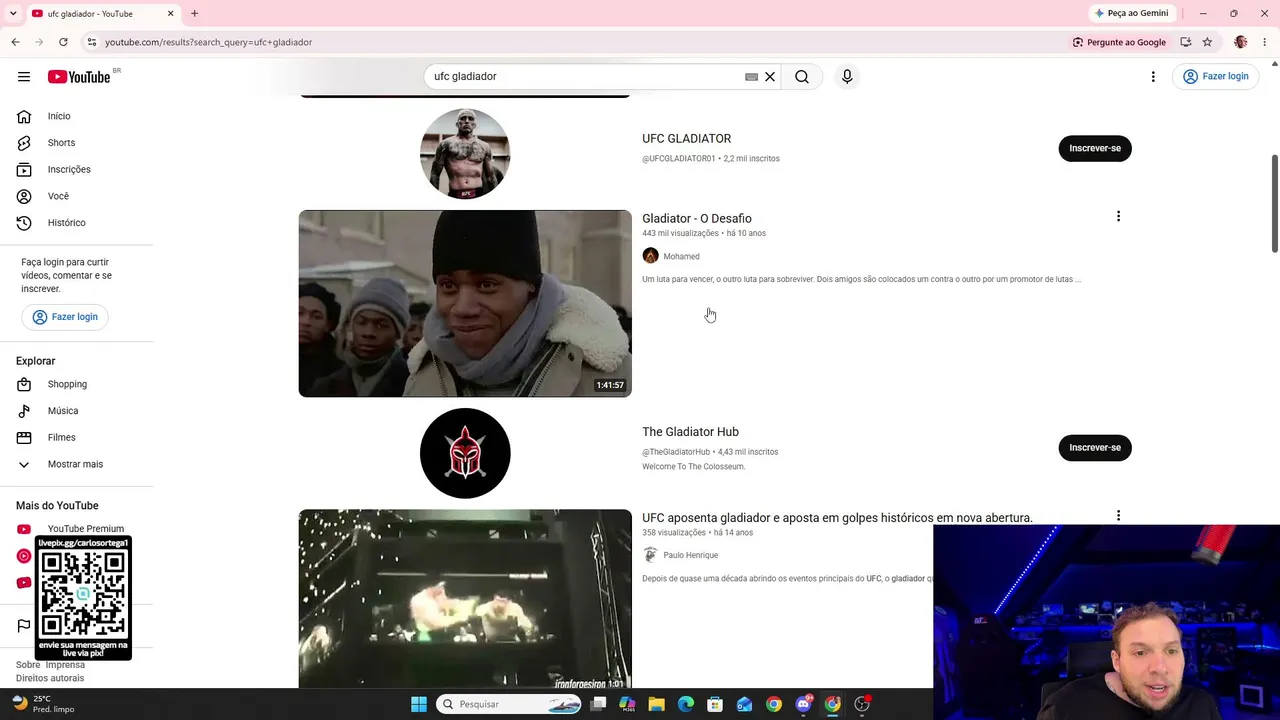Viewport: 1280px width, 720px height.
Task: Open YouTube Premium link
Action: click(x=86, y=529)
